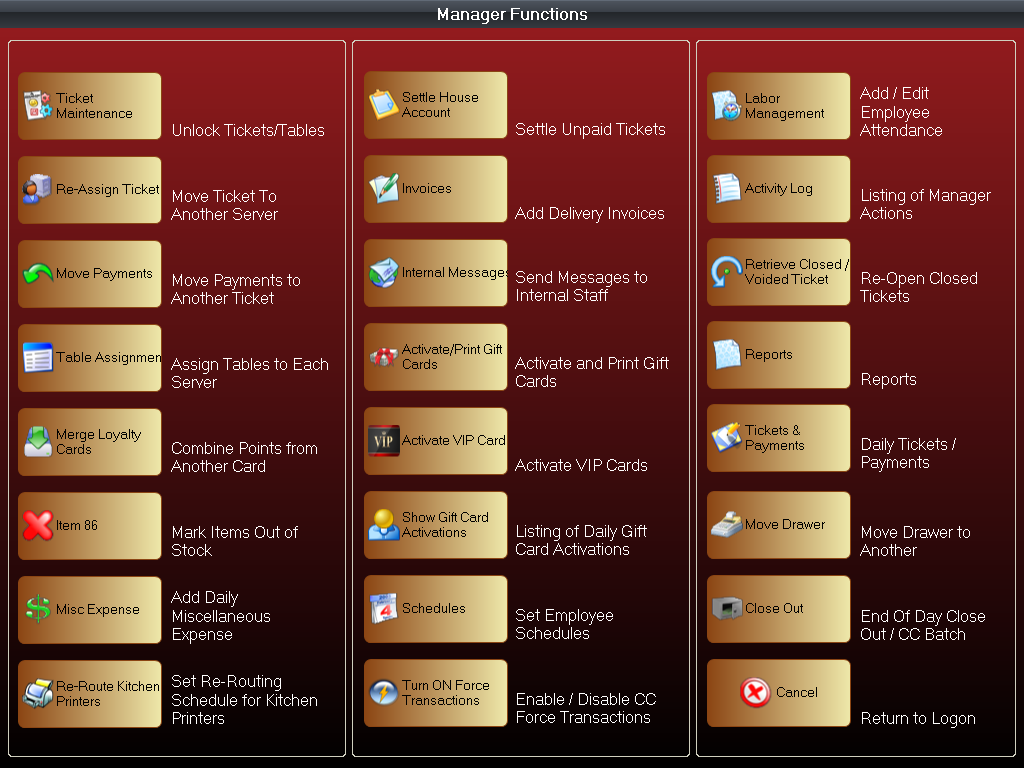Open the Invoices function

click(x=435, y=189)
